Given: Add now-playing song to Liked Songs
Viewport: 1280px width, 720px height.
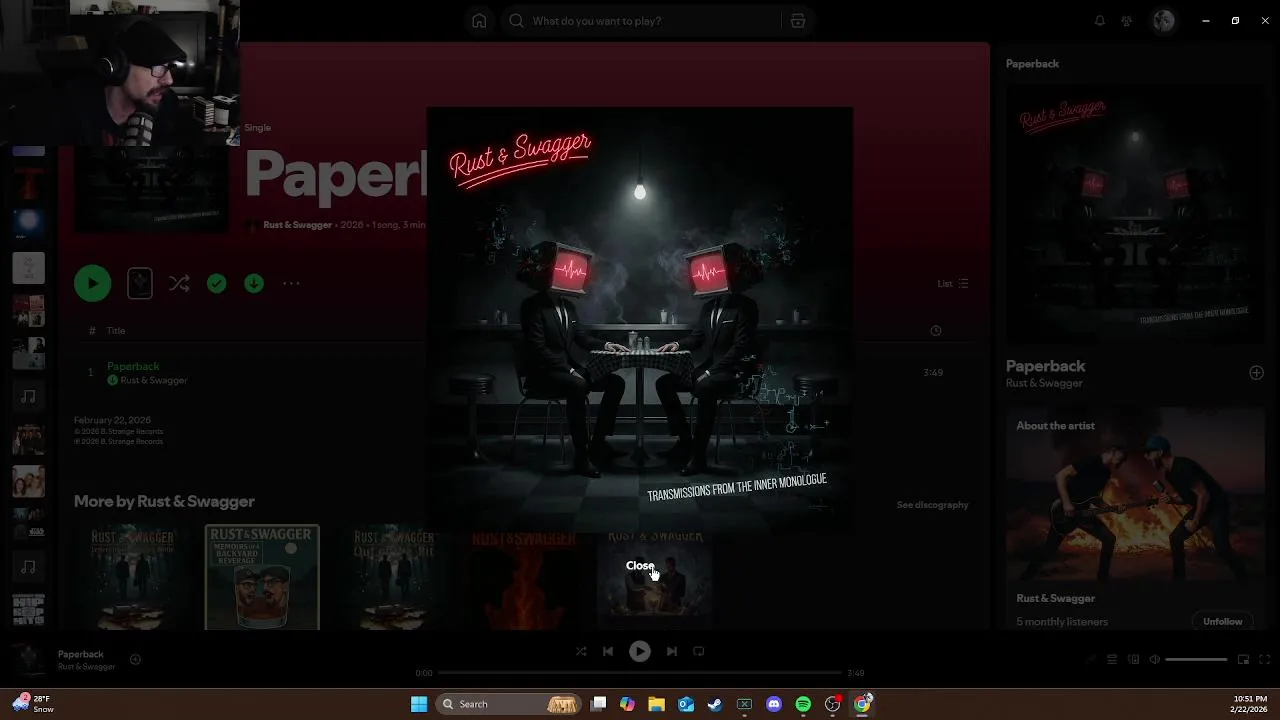Looking at the screenshot, I should coord(135,659).
